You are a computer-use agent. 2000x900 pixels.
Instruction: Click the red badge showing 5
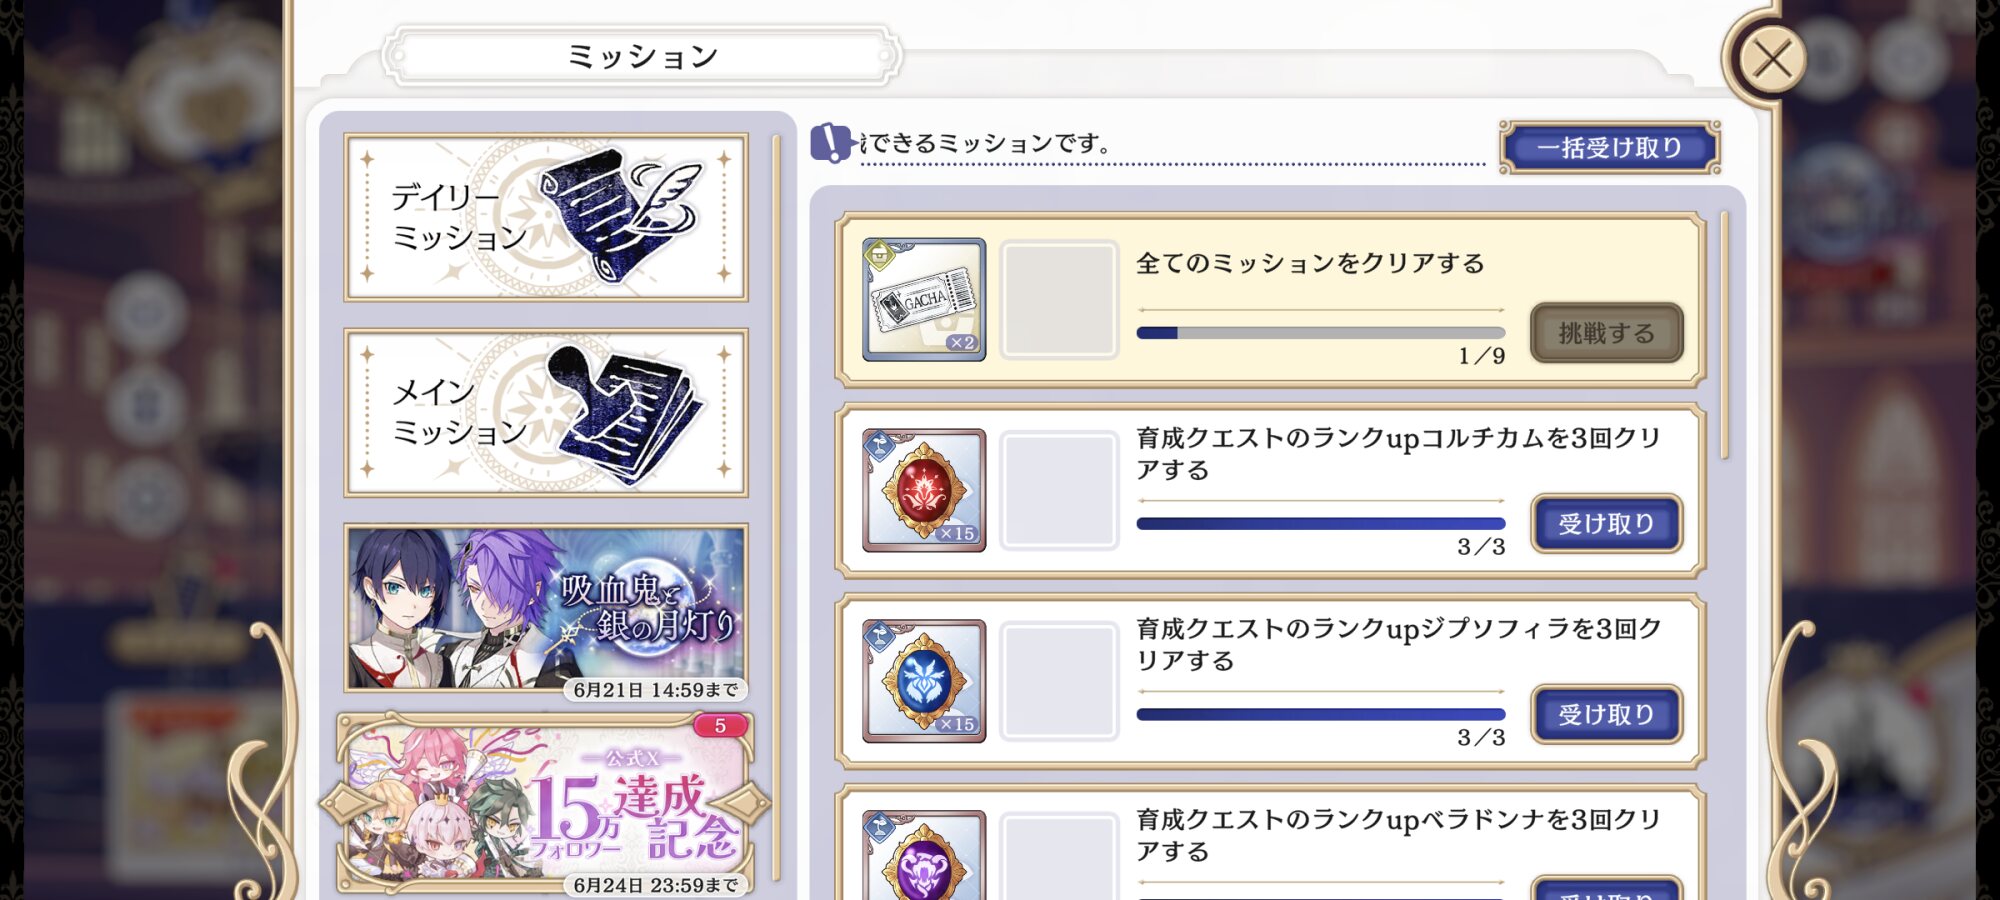coord(720,726)
